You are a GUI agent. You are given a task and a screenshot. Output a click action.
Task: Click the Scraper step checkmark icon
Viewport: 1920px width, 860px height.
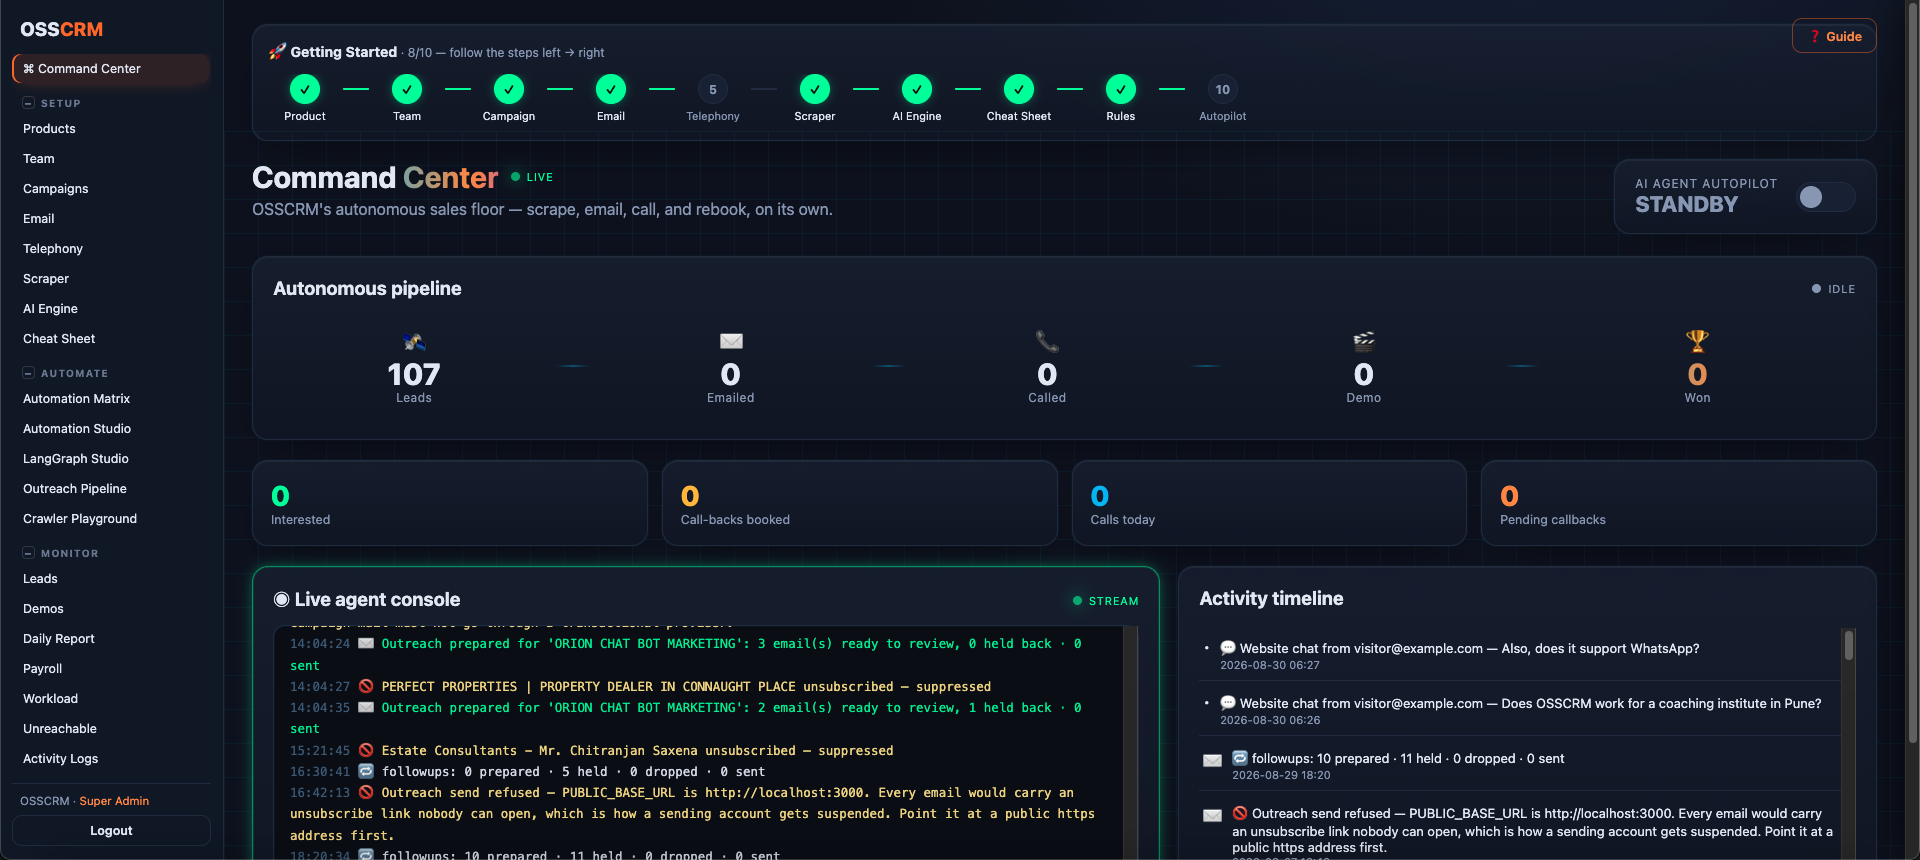click(x=815, y=89)
